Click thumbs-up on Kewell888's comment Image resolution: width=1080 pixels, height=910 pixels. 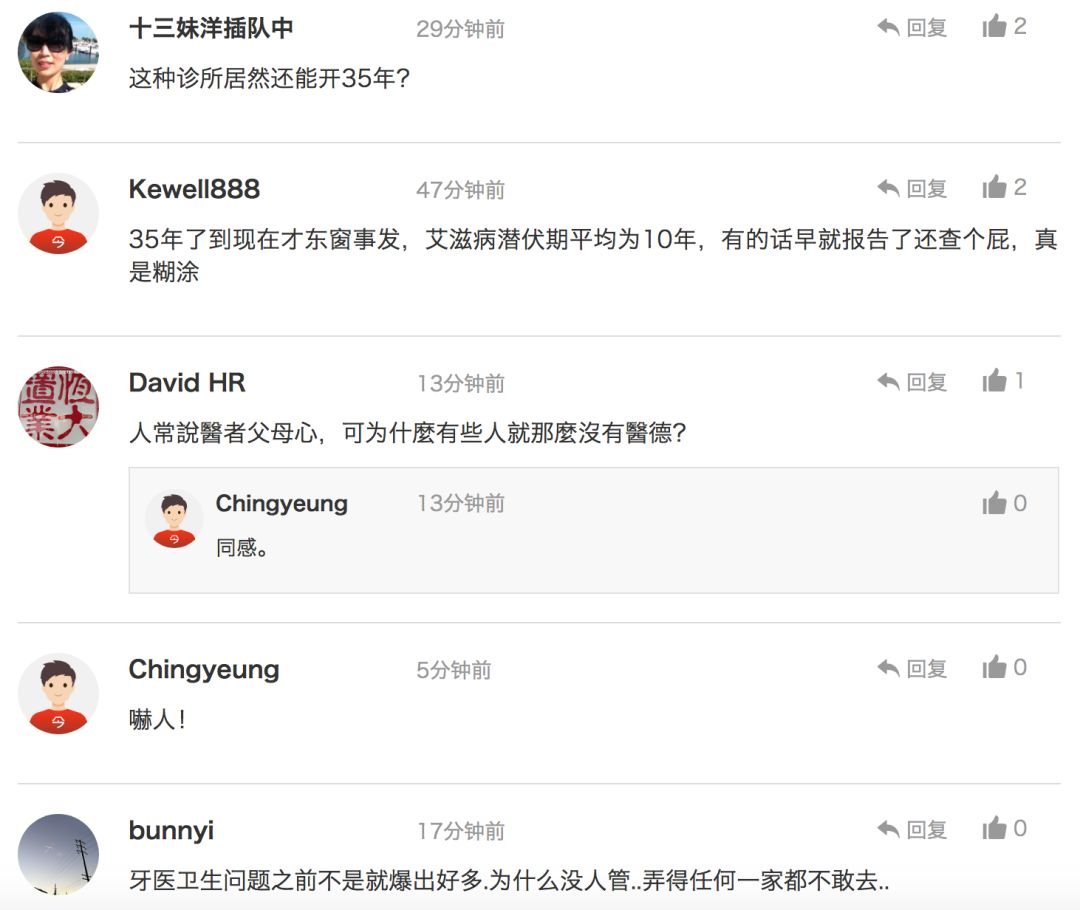994,187
